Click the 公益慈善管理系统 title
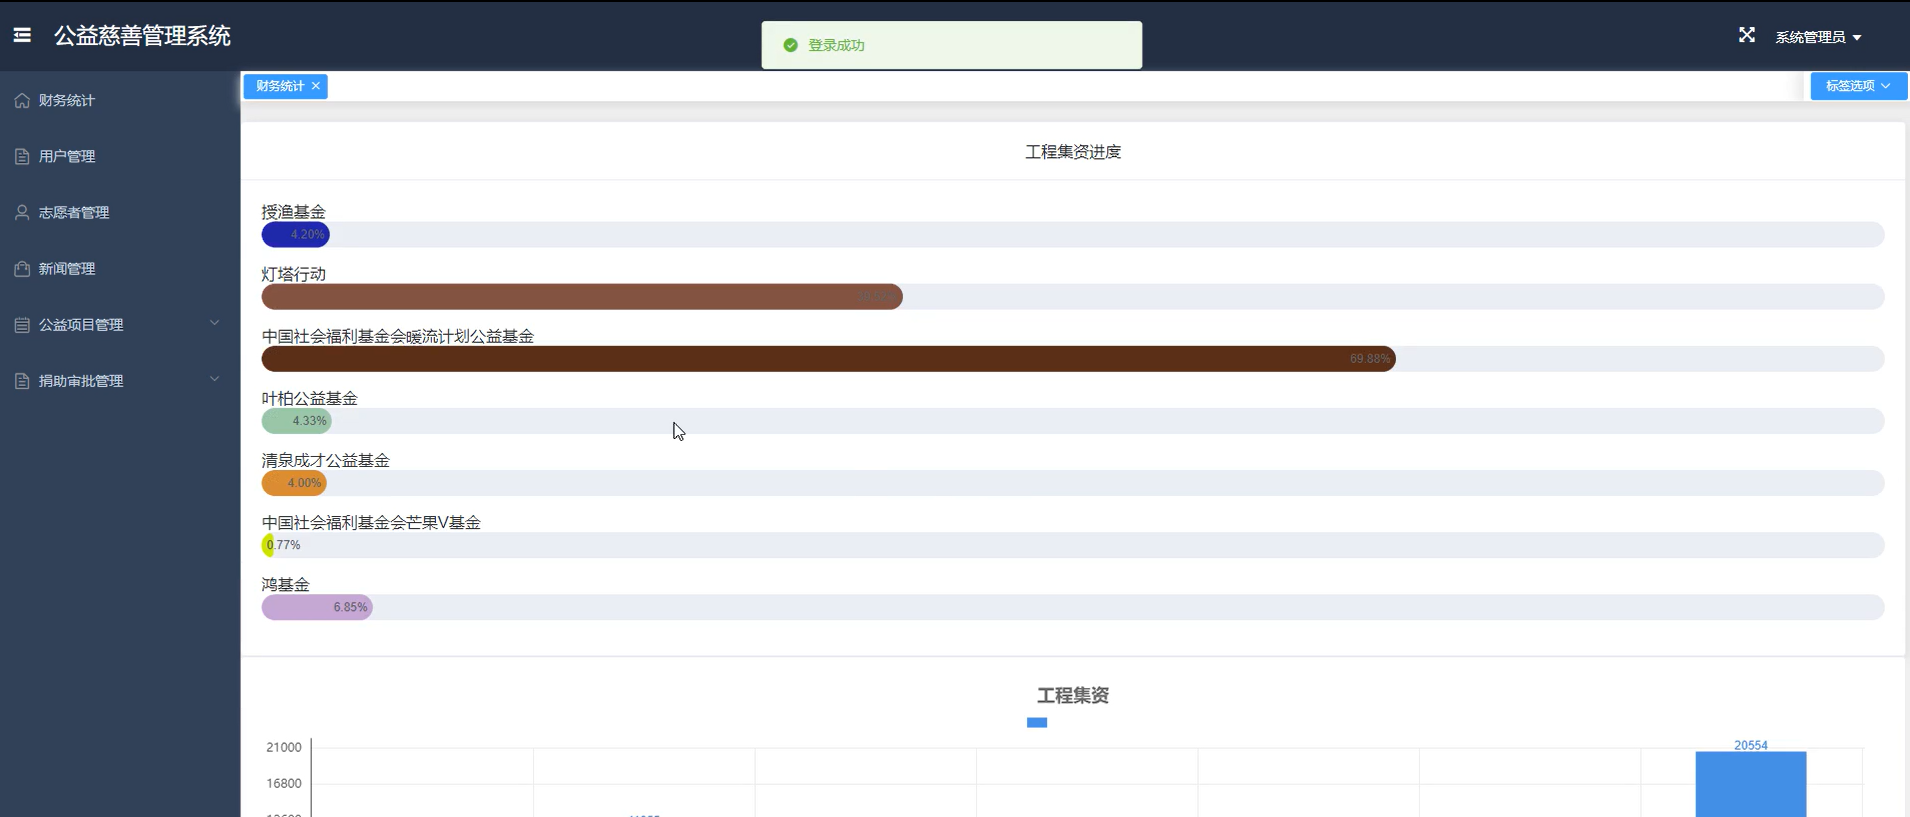 tap(142, 36)
